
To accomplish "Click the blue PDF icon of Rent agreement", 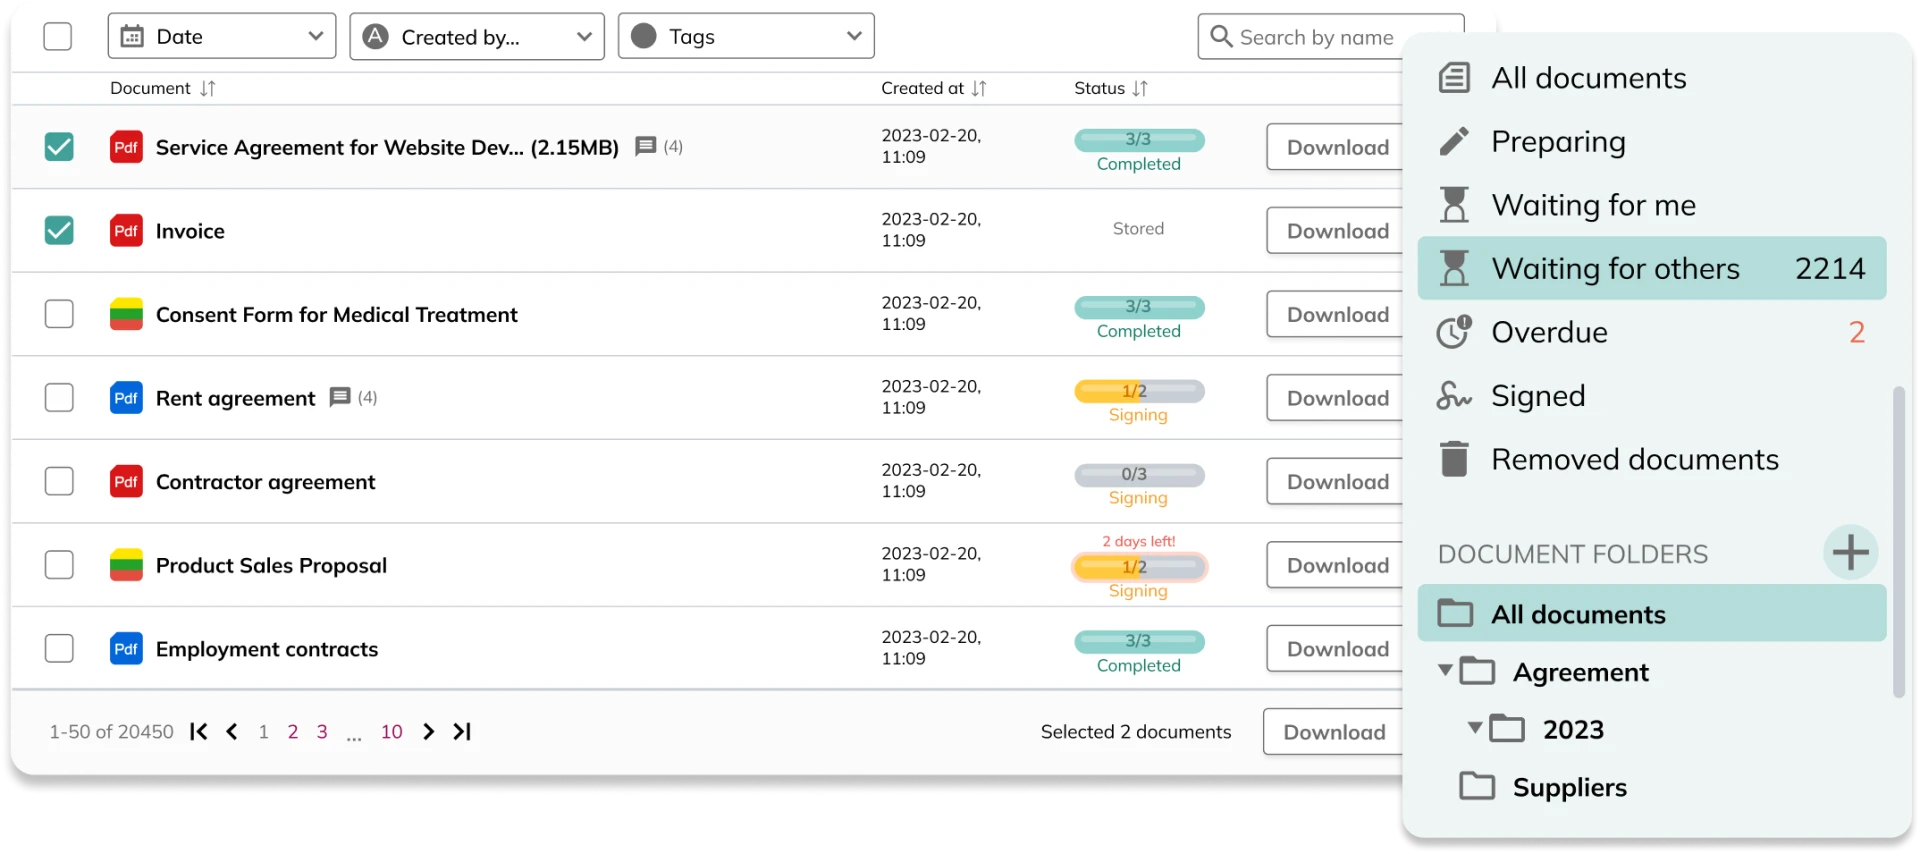I will tap(126, 398).
